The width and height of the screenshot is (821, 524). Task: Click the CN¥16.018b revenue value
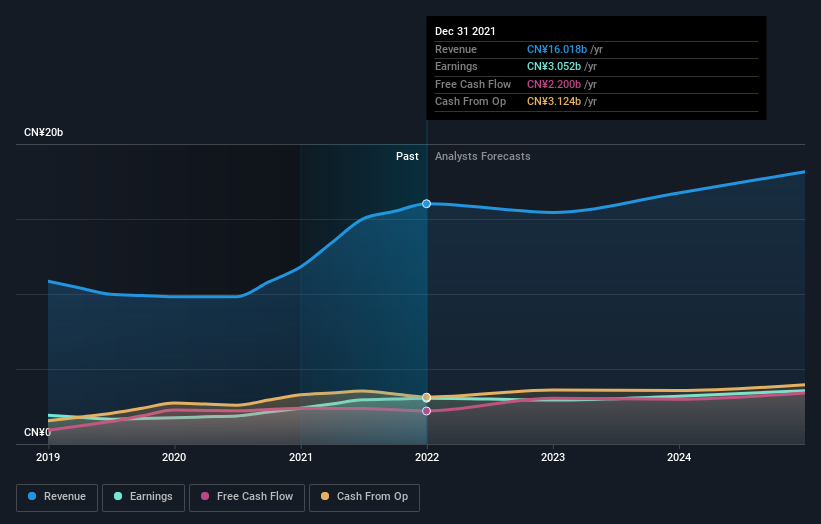(557, 49)
